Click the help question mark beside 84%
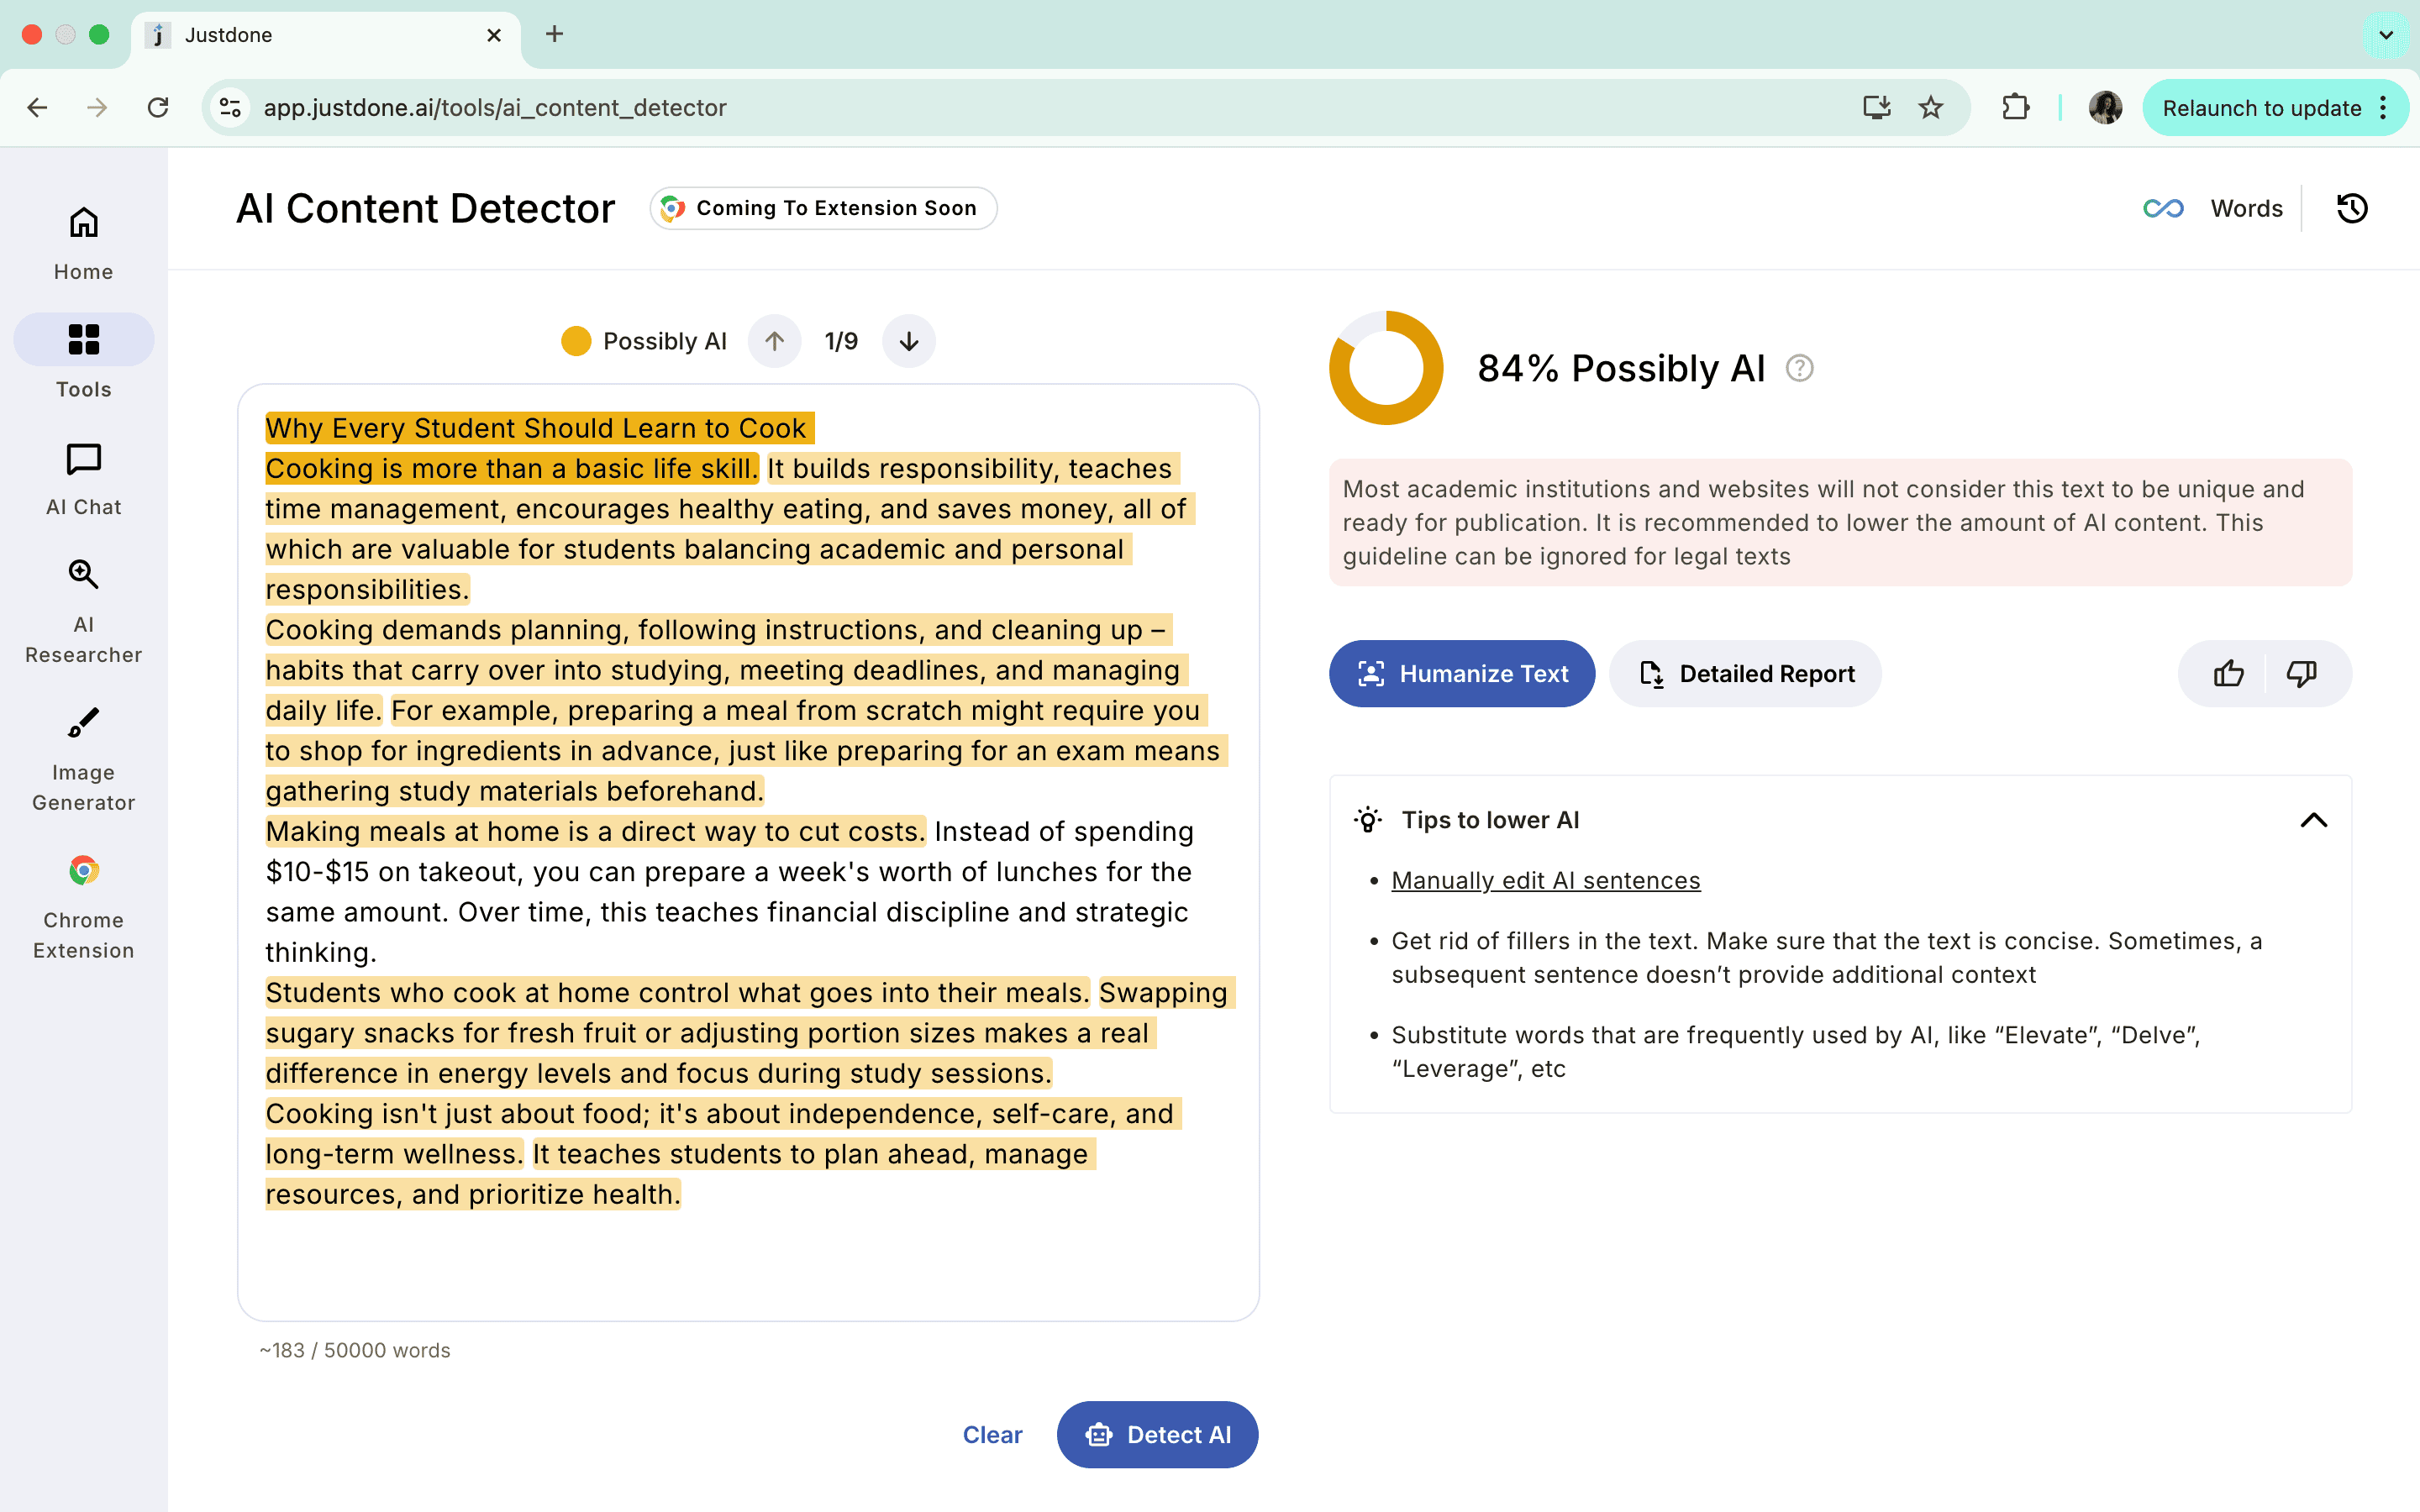Image resolution: width=2420 pixels, height=1512 pixels. [1799, 368]
